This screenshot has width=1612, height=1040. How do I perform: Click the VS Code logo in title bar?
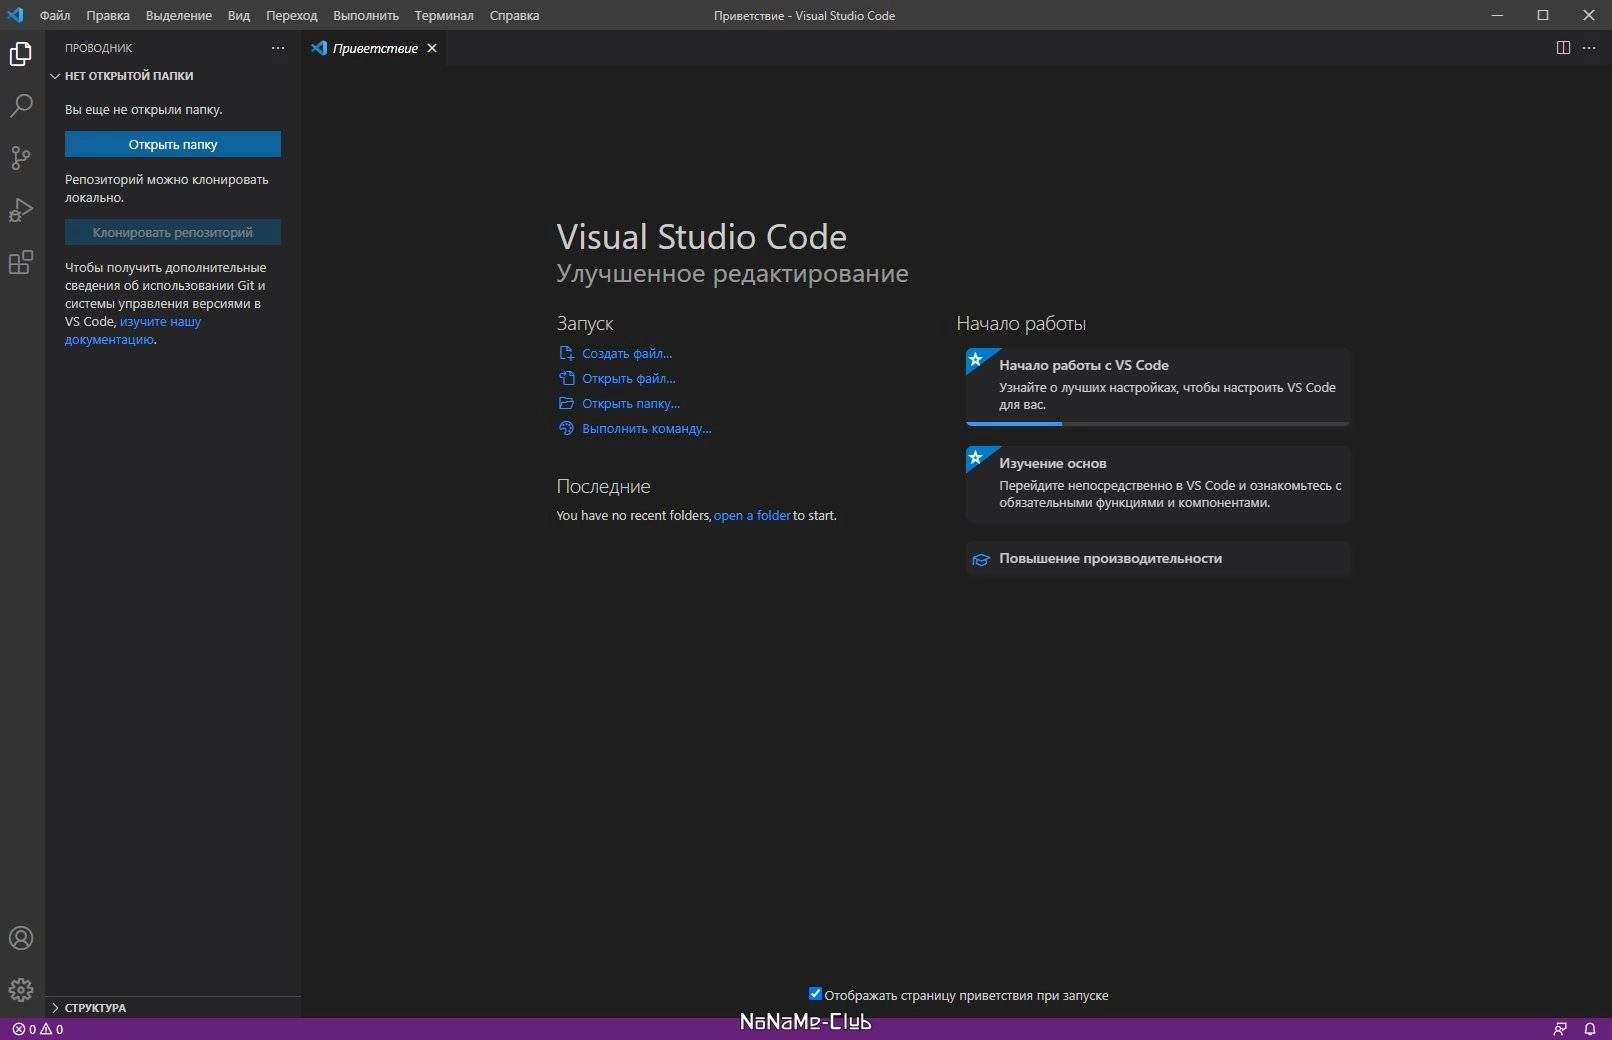15,15
